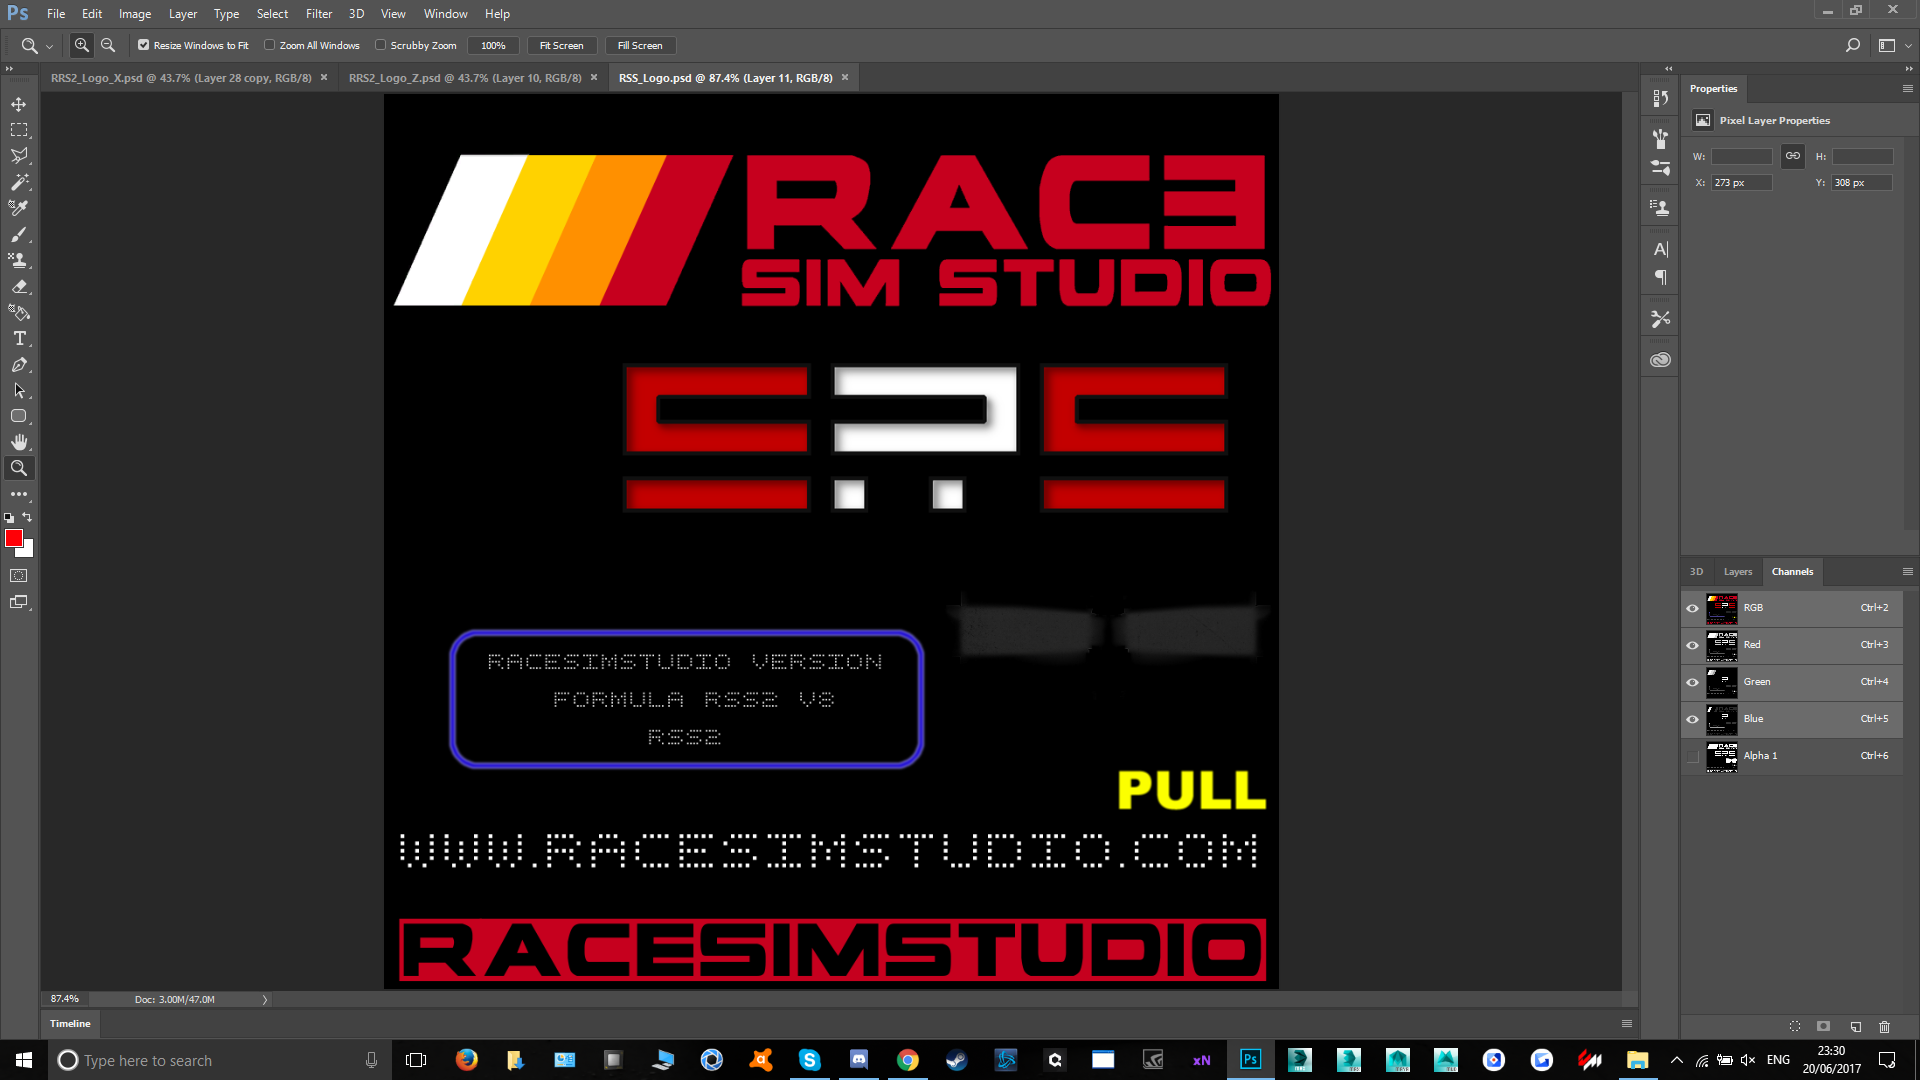Open the Character panel icon

[1660, 249]
